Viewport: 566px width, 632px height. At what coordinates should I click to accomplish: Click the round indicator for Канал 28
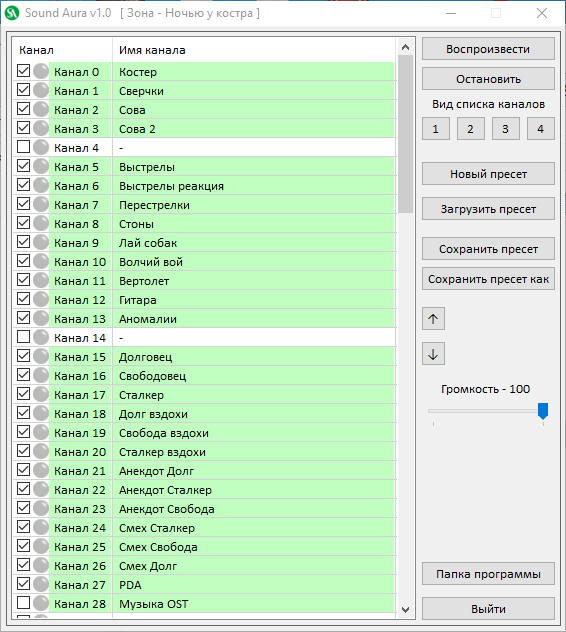pyautogui.click(x=41, y=603)
